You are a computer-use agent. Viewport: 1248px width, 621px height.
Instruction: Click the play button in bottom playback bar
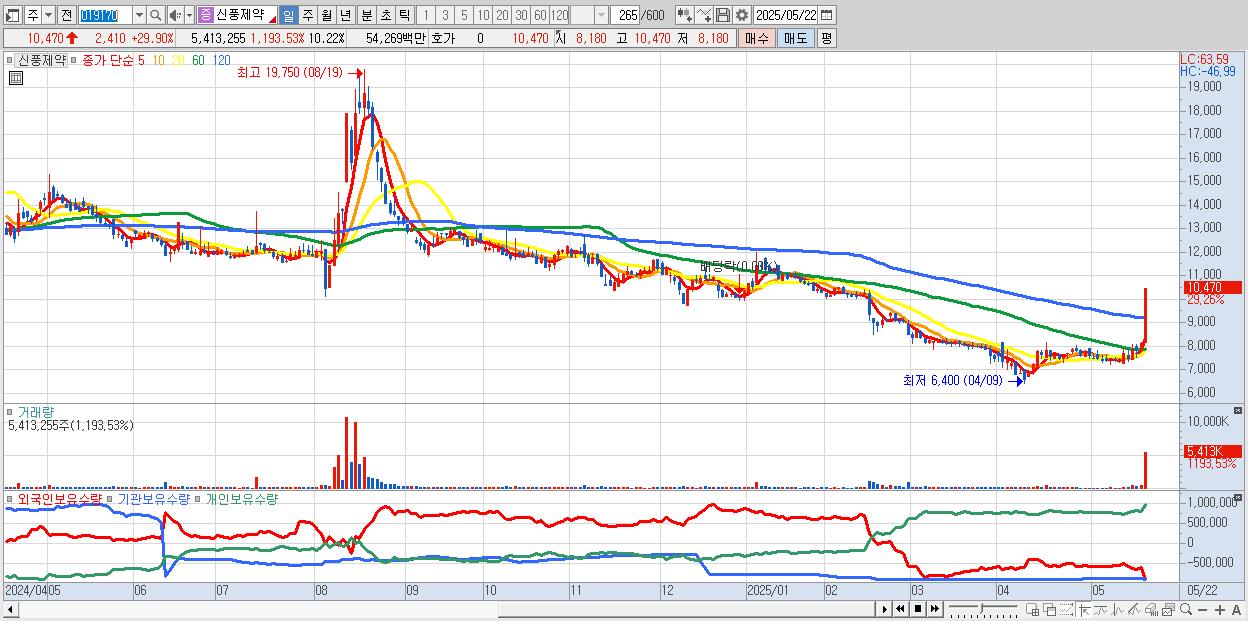coord(885,609)
